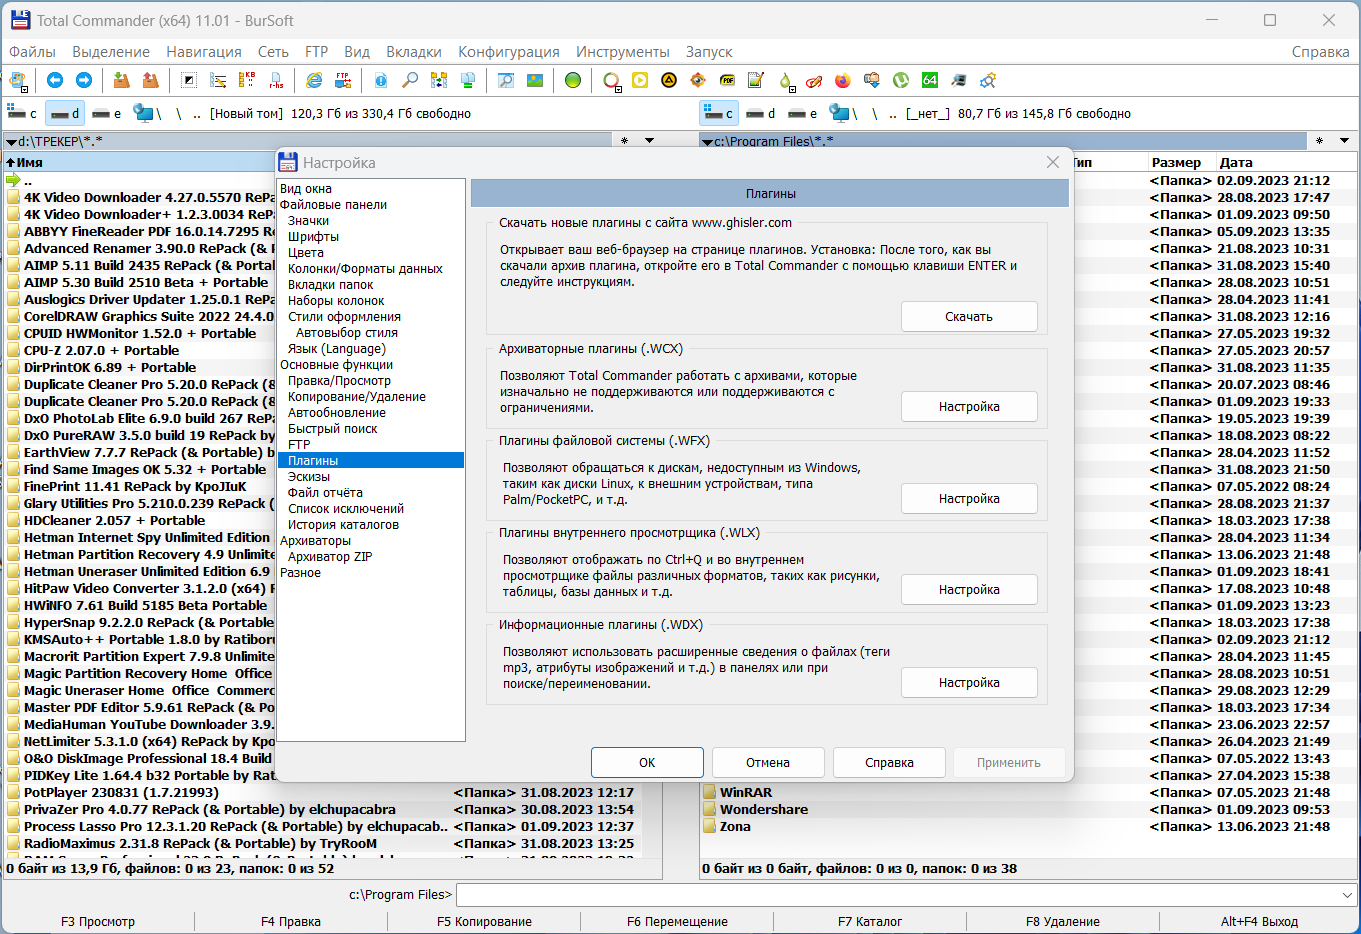Open the command line history dropdown
This screenshot has height=934, width=1361.
point(1346,895)
